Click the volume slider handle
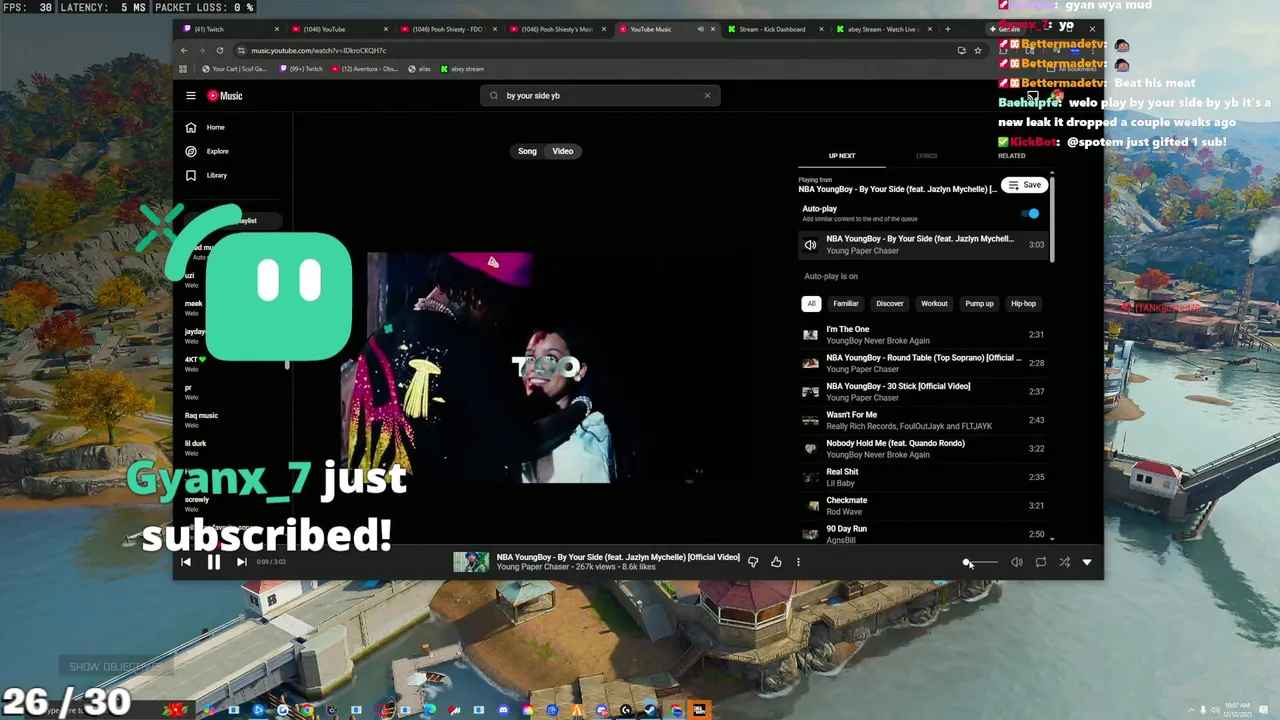 click(966, 563)
